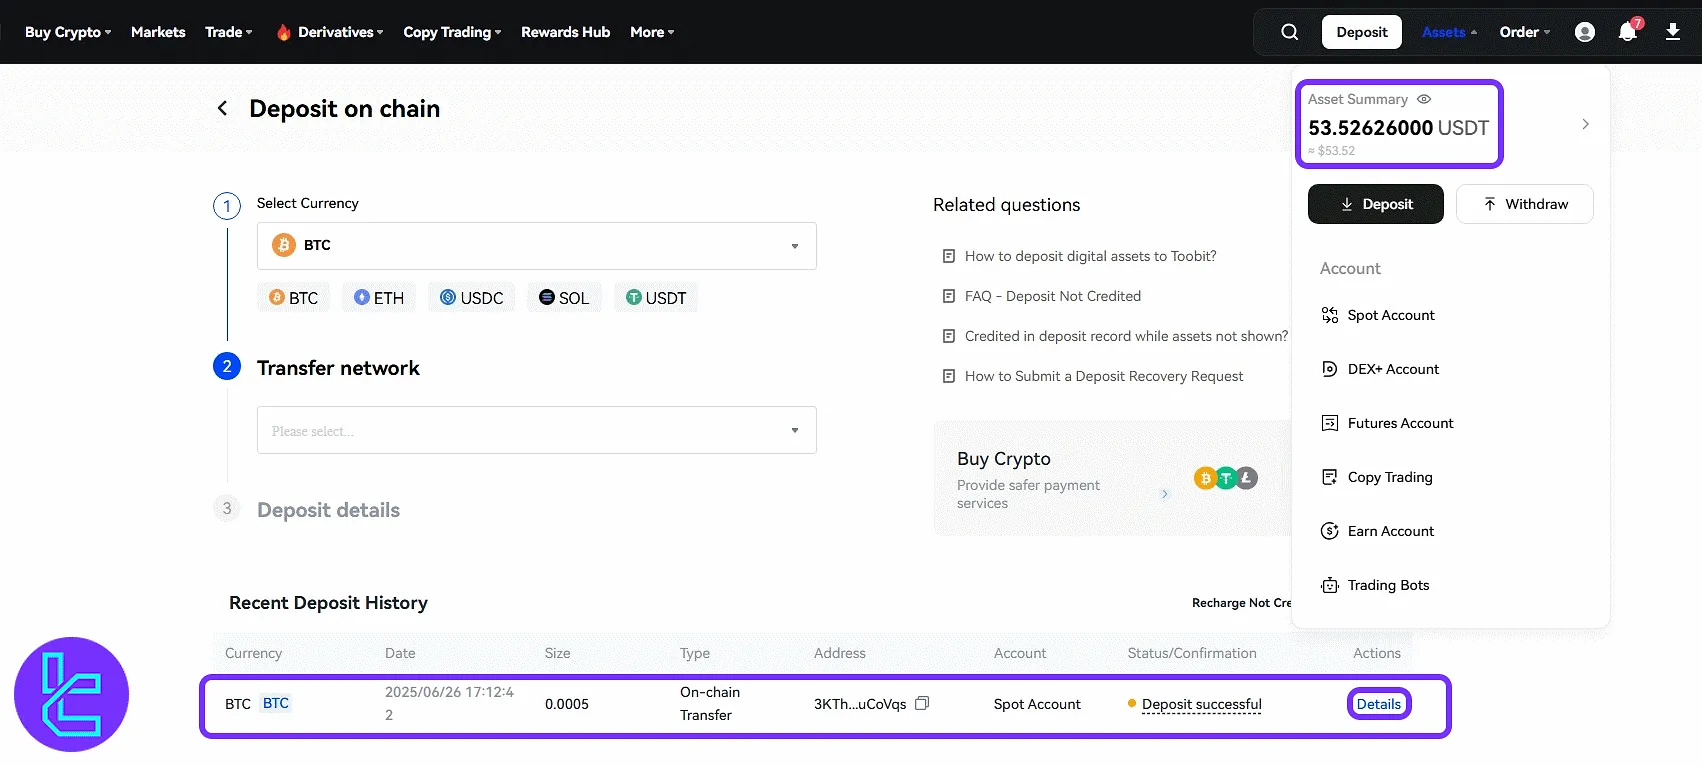
Task: Click the Trading Bots icon
Action: pos(1329,585)
